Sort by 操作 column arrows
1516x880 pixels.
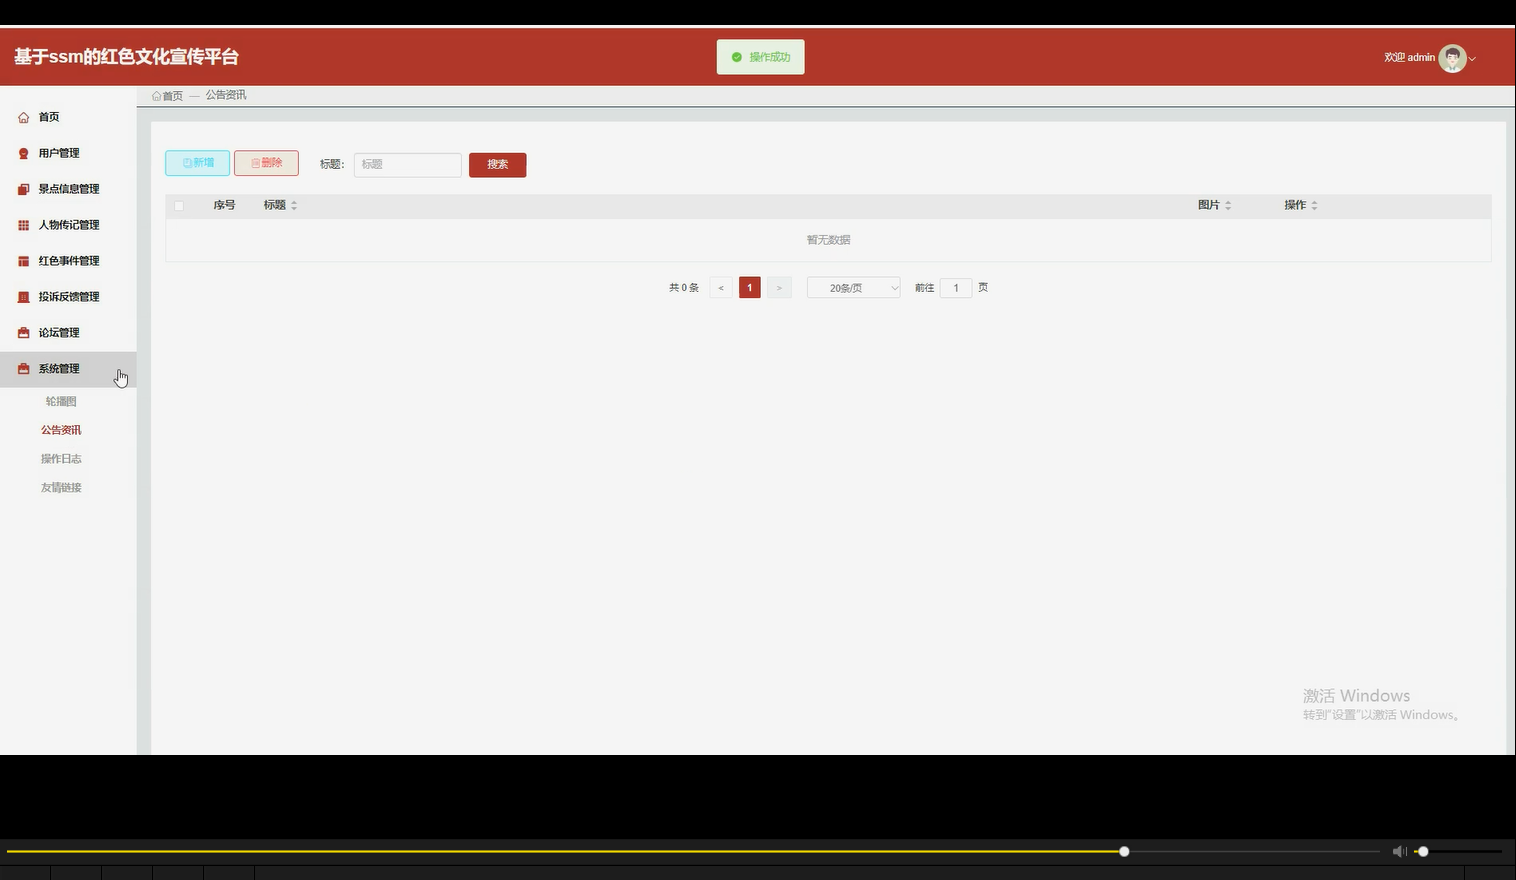pyautogui.click(x=1314, y=205)
